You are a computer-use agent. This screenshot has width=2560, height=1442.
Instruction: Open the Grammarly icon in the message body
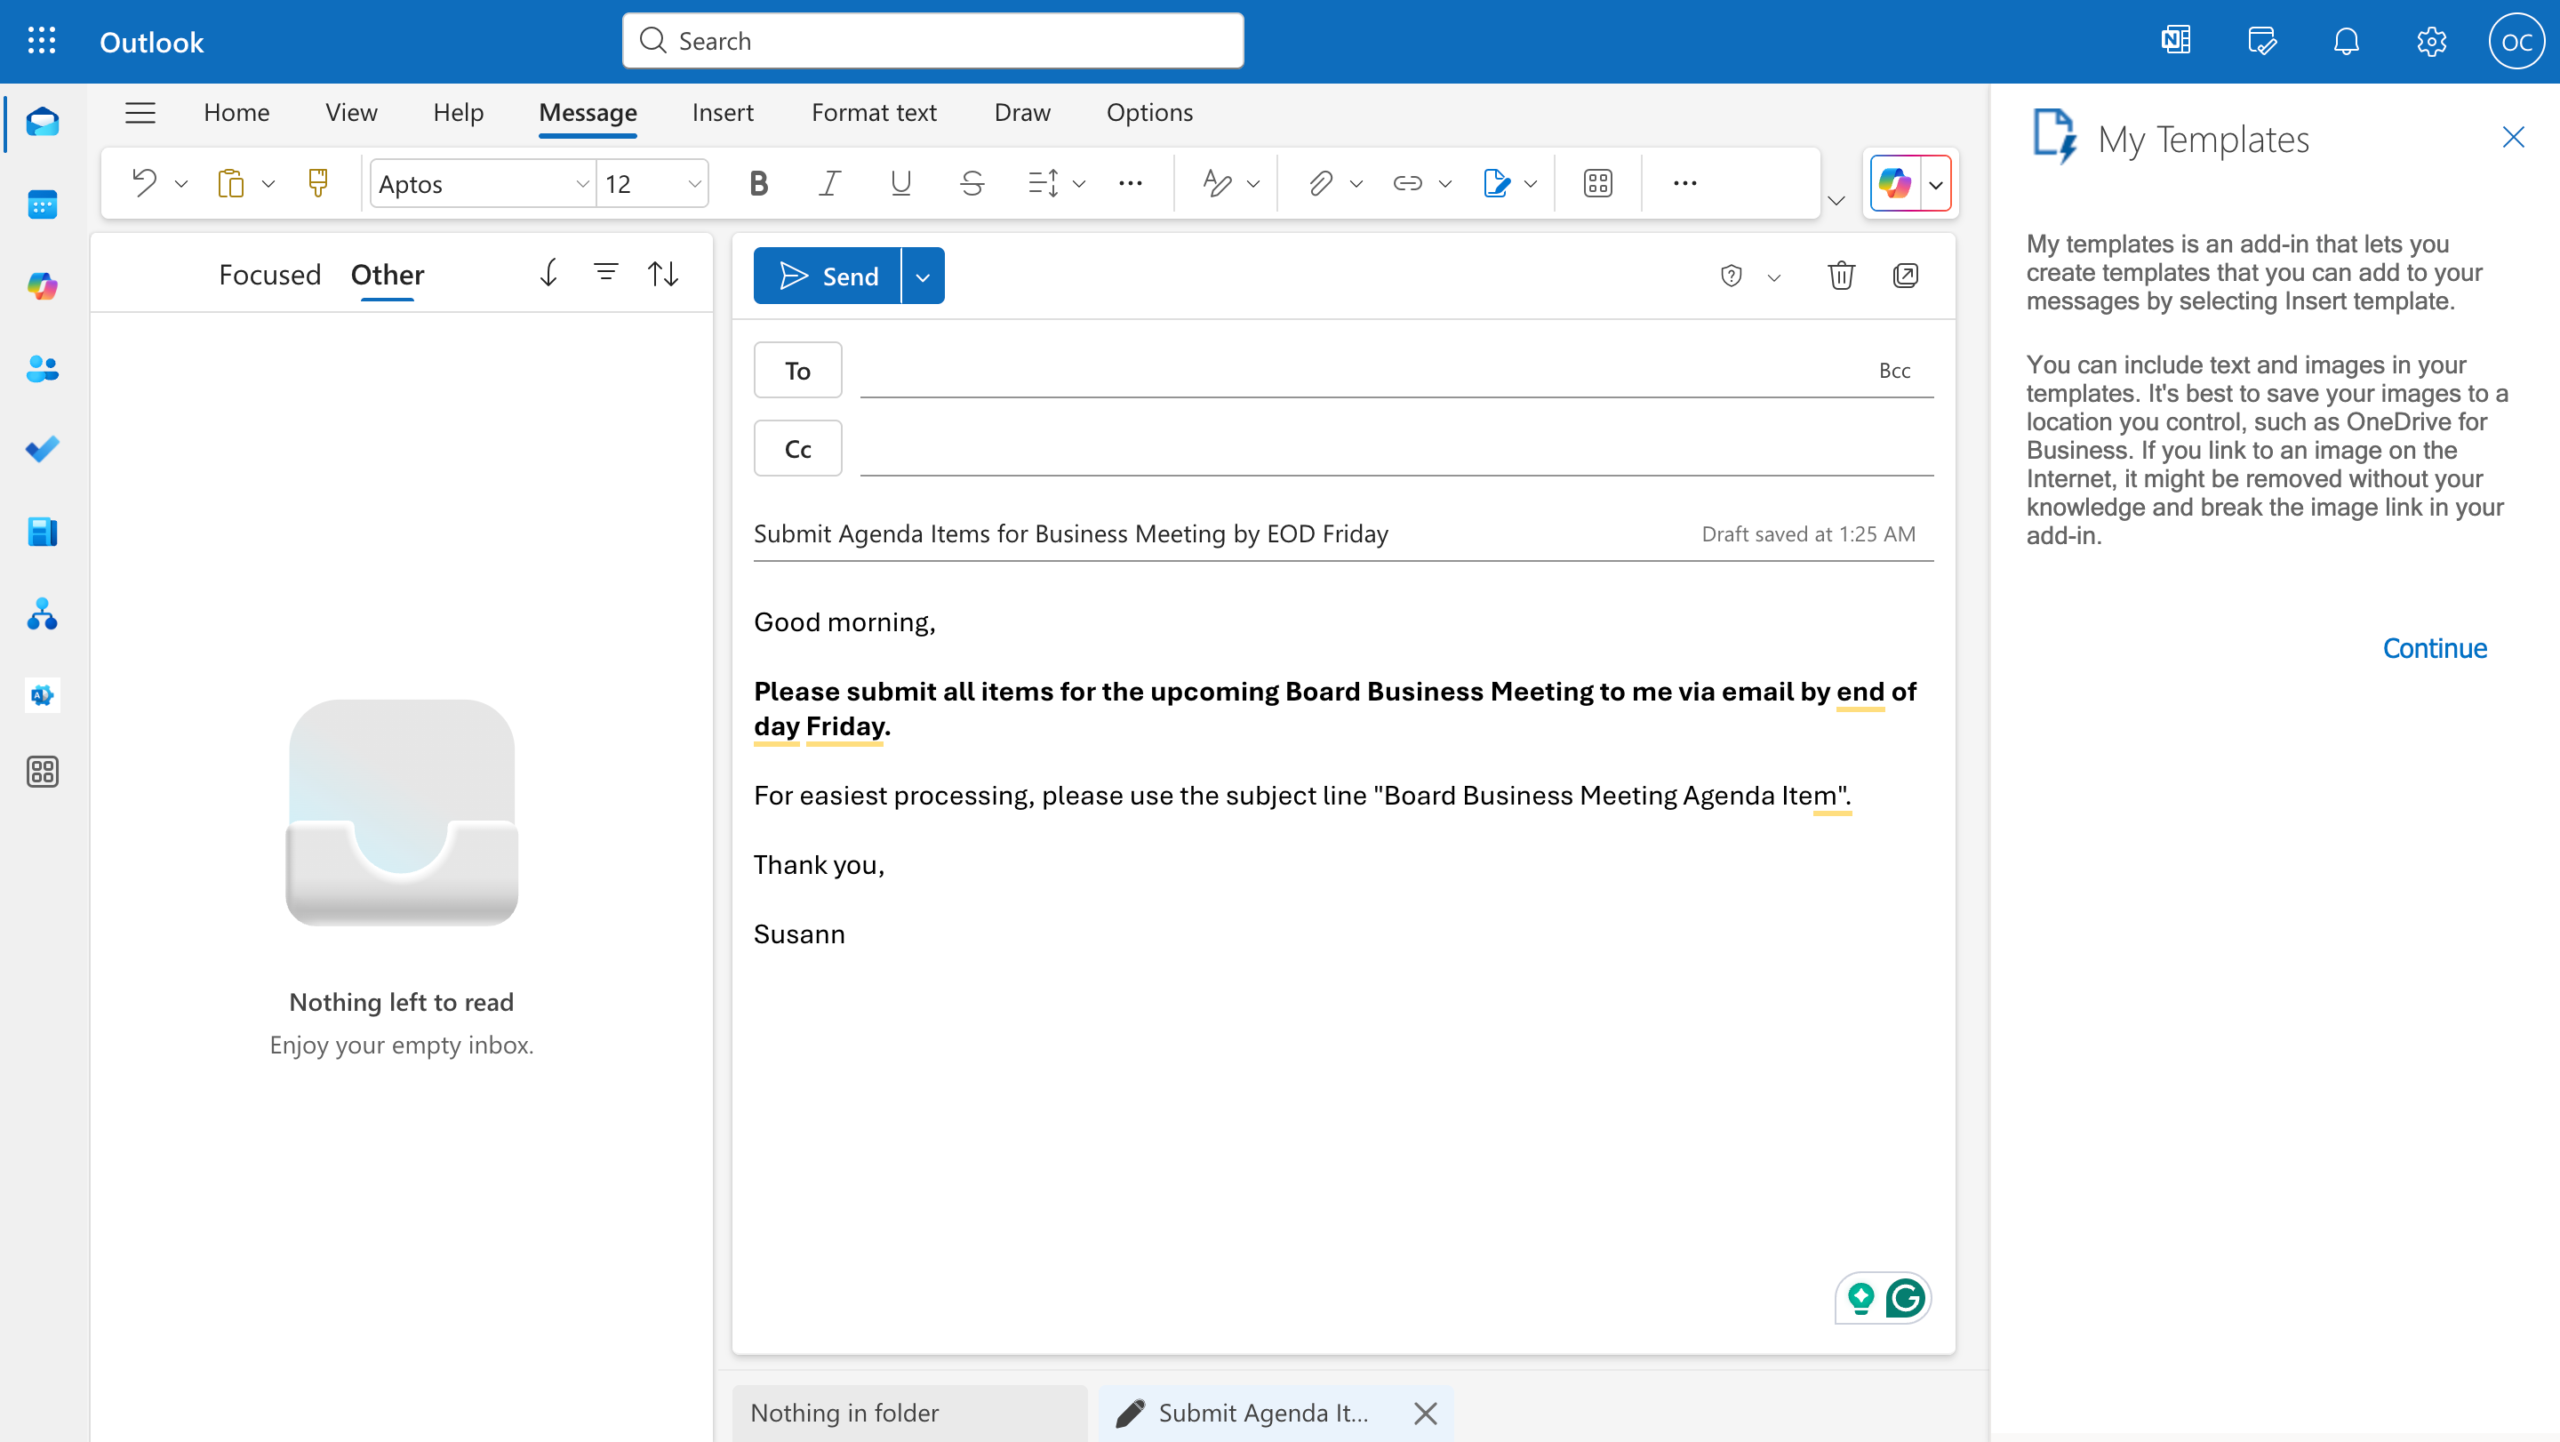[x=1905, y=1298]
